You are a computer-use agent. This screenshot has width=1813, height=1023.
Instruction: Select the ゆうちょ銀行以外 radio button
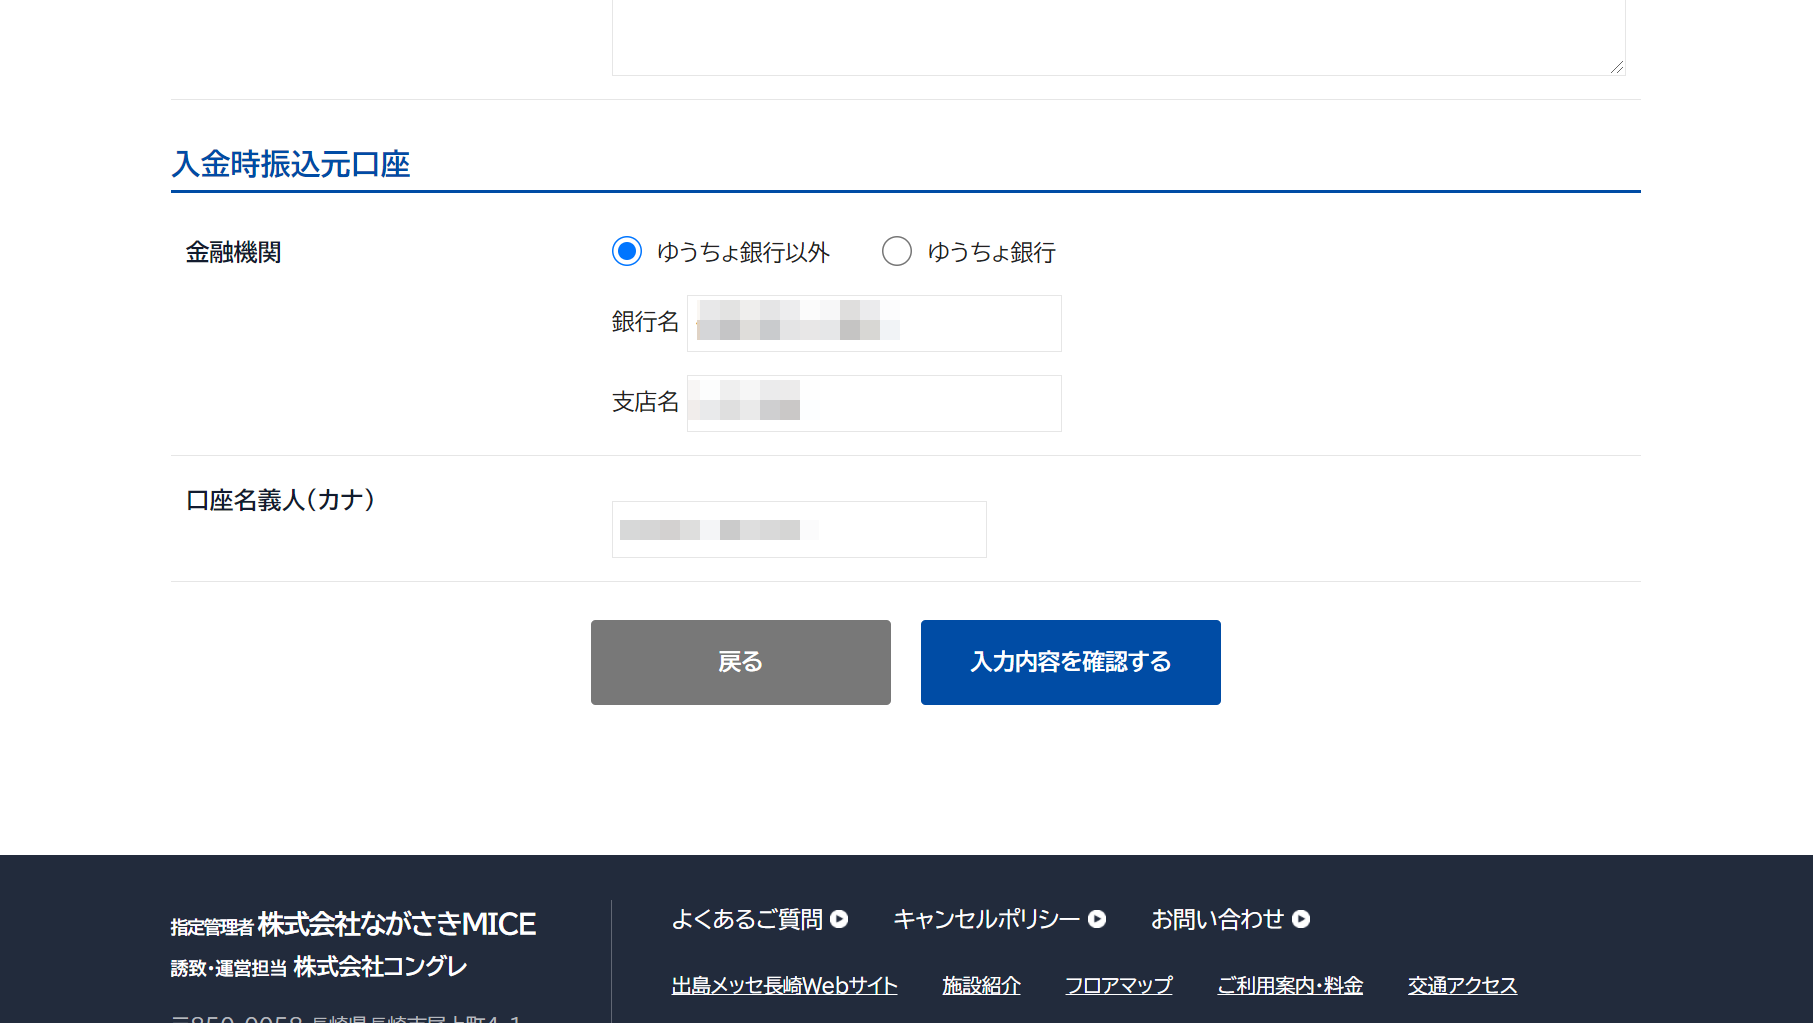[x=627, y=251]
